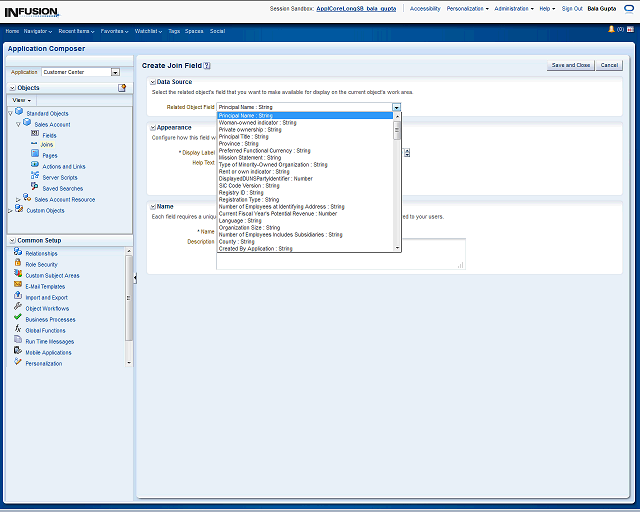Click the Object Workflows icon
Screen dimensions: 640x512
pos(18,308)
